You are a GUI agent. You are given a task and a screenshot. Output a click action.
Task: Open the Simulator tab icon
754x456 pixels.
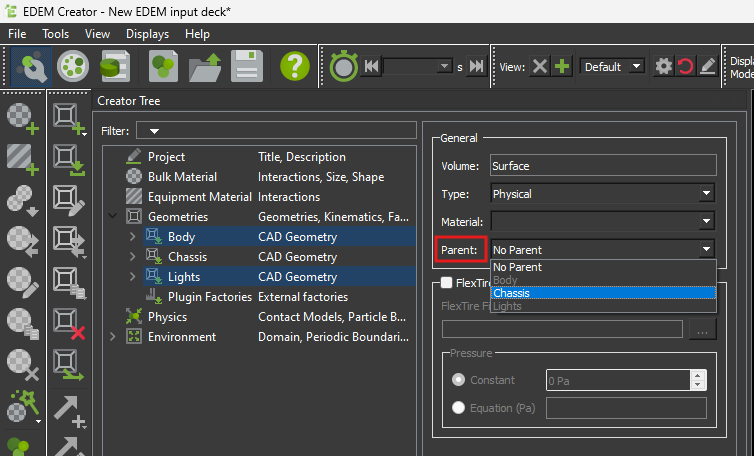coord(73,66)
